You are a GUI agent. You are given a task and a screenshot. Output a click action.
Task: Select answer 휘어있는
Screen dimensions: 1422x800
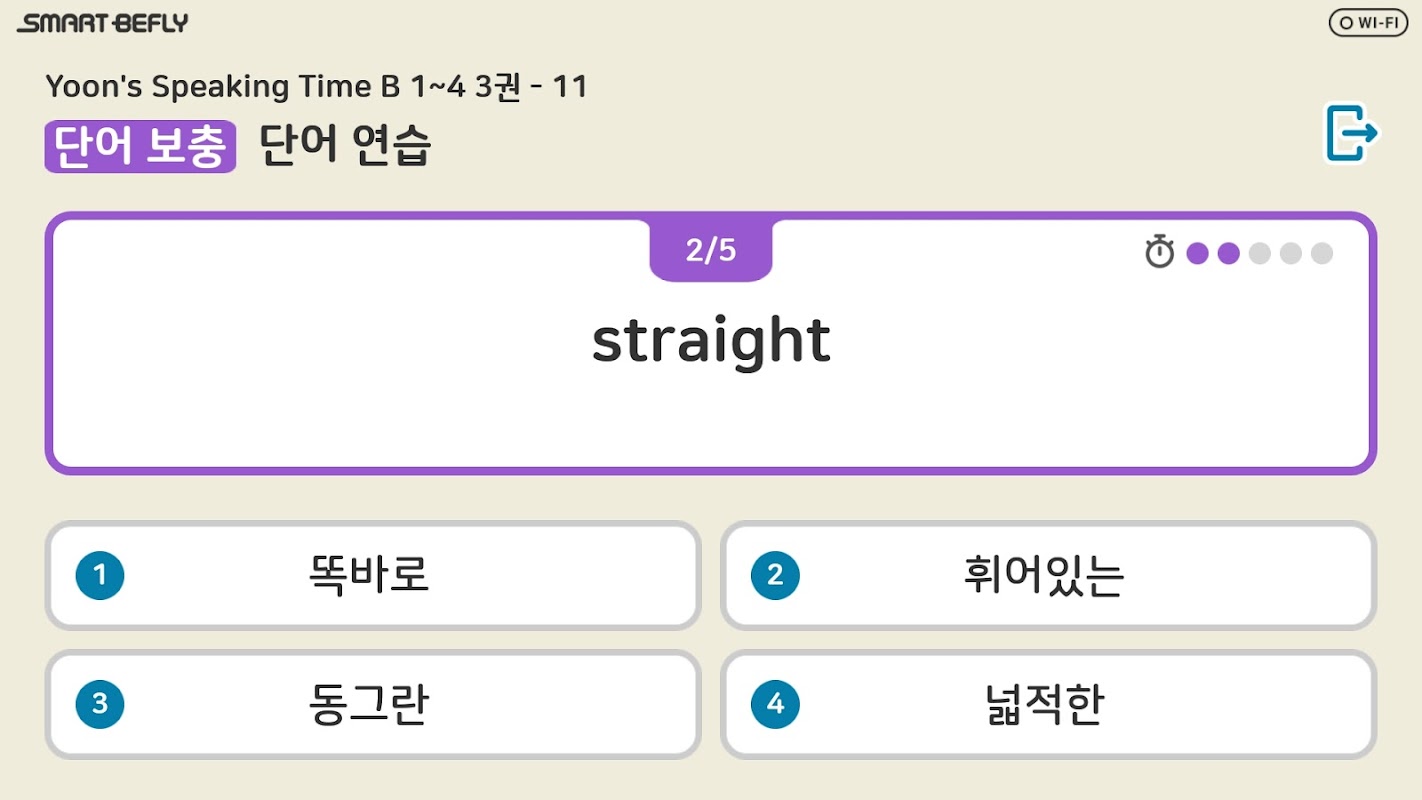(x=1044, y=575)
